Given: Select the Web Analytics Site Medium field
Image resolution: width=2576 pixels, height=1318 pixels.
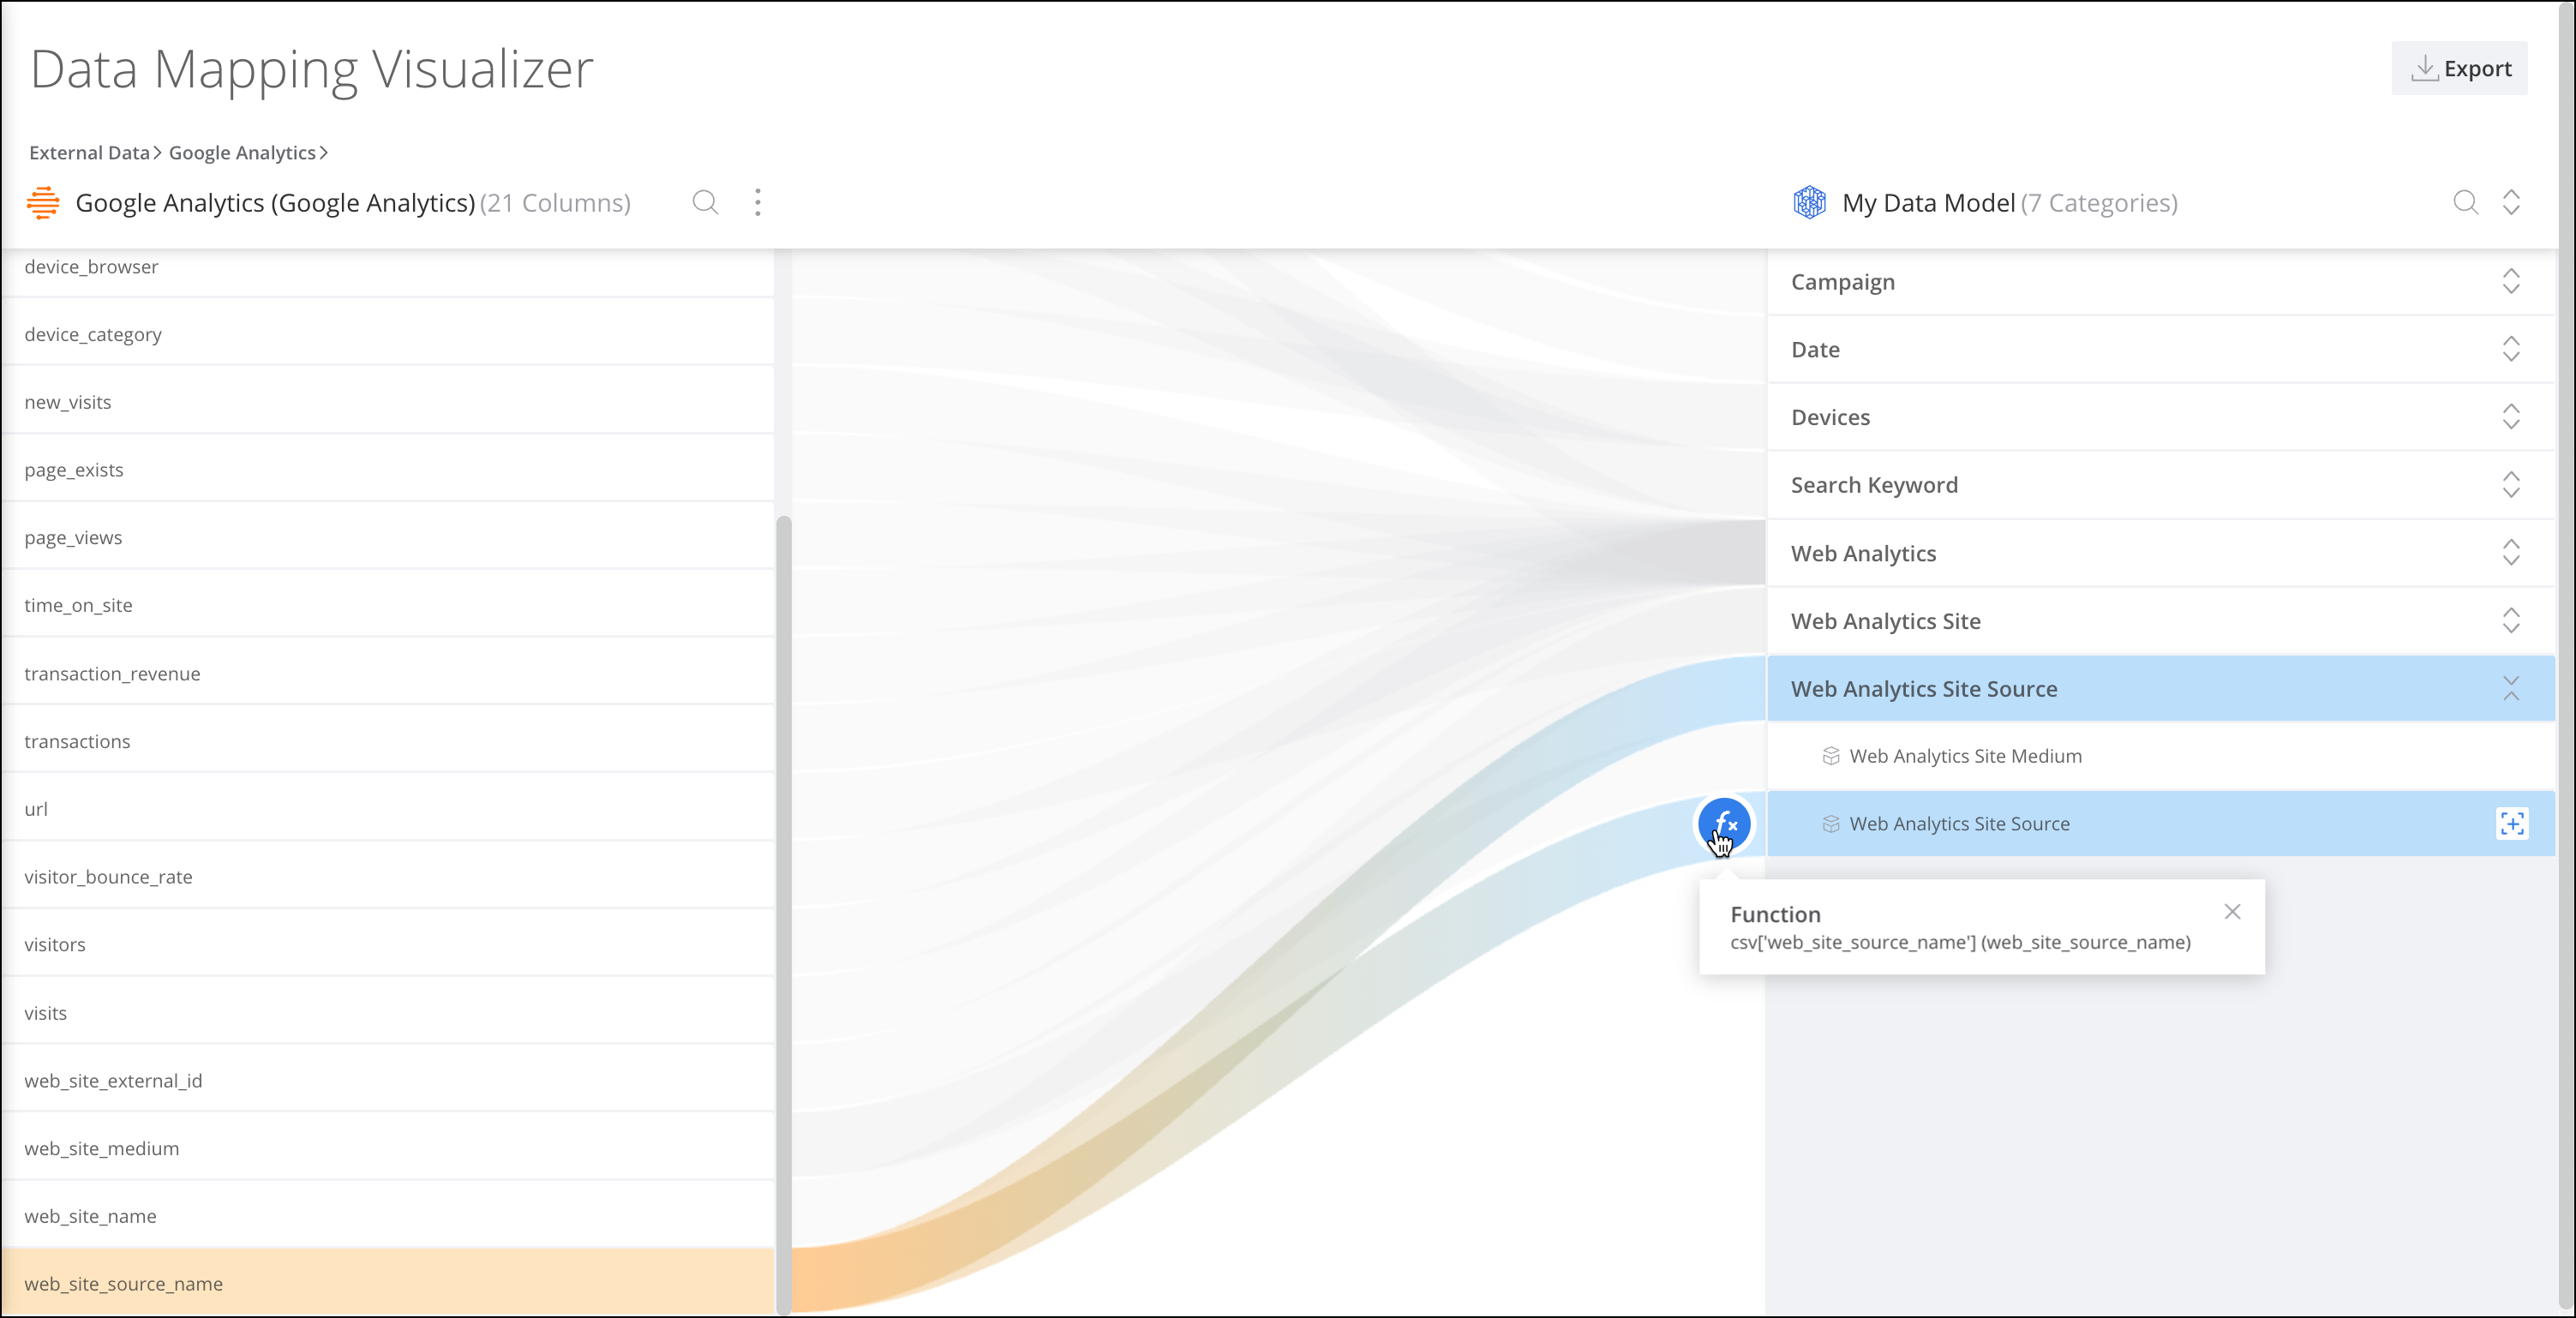Looking at the screenshot, I should 2161,756.
